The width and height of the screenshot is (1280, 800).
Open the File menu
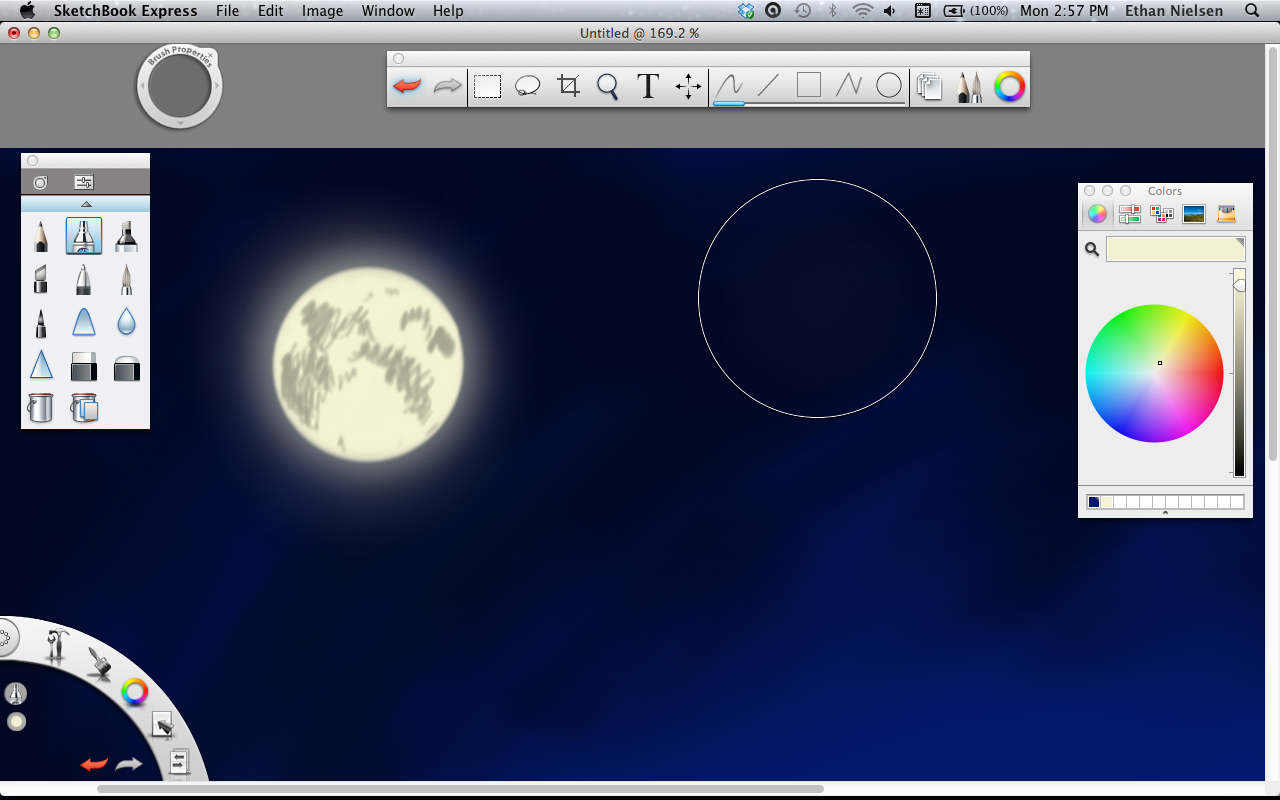point(227,11)
